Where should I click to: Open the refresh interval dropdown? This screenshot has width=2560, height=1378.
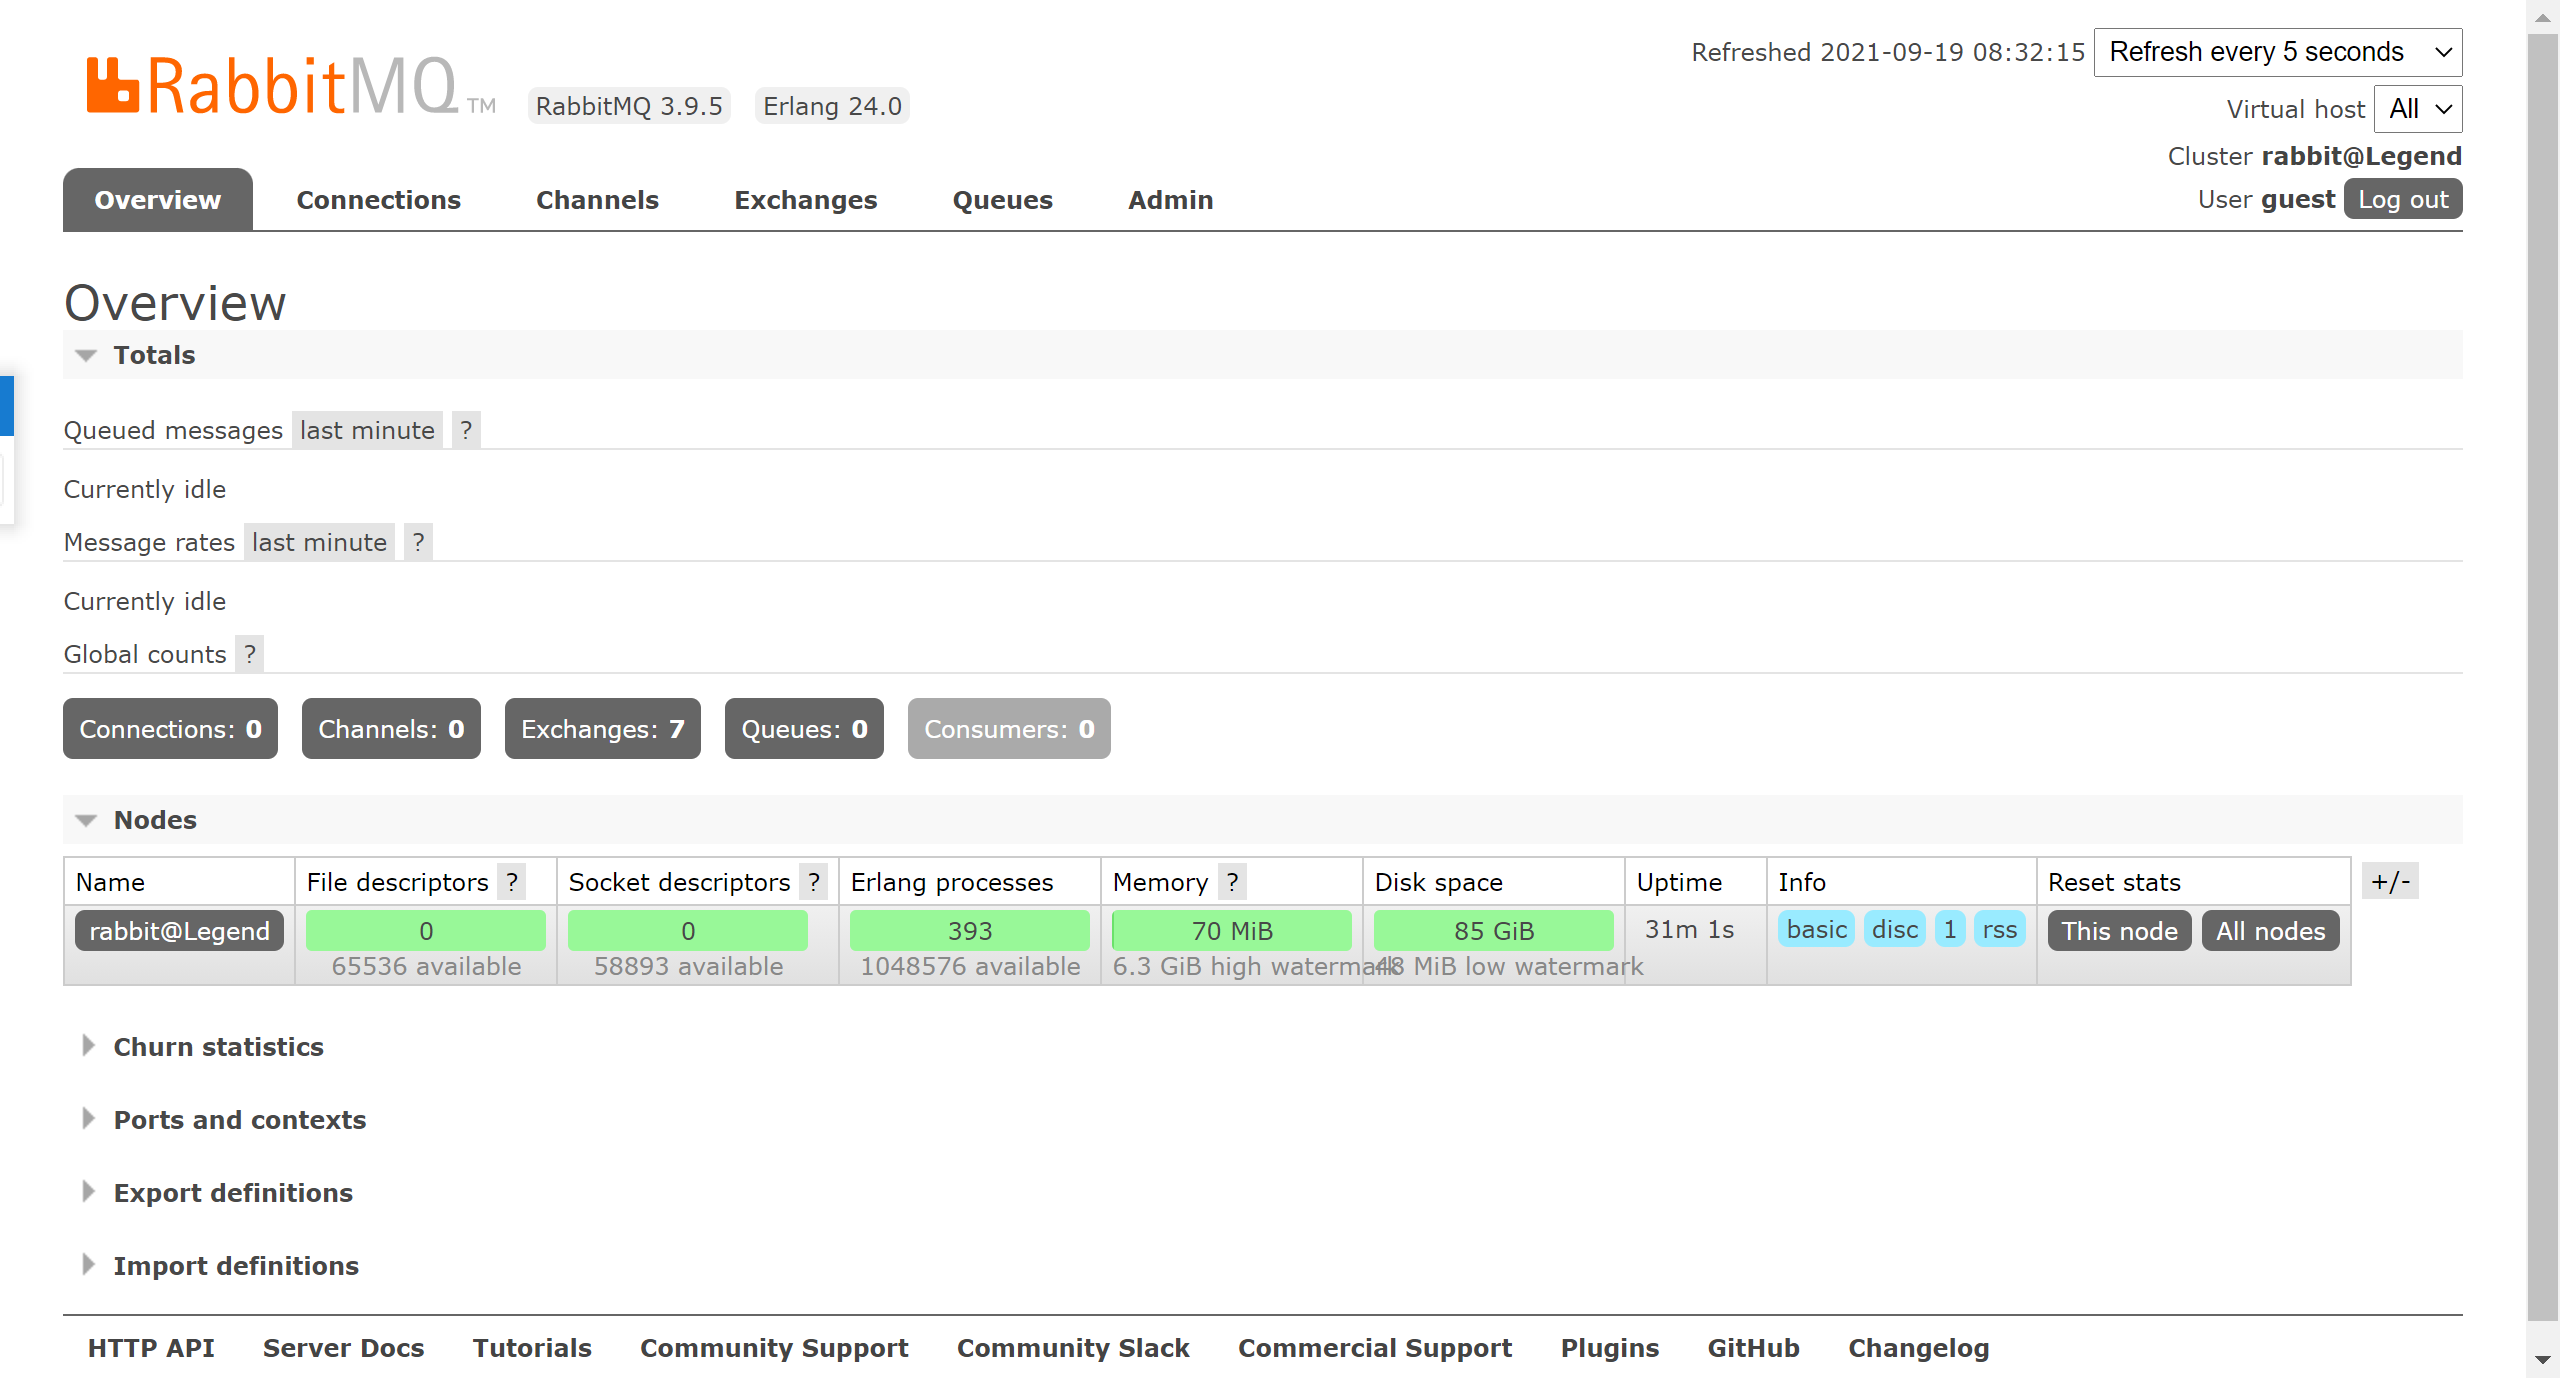click(2277, 52)
